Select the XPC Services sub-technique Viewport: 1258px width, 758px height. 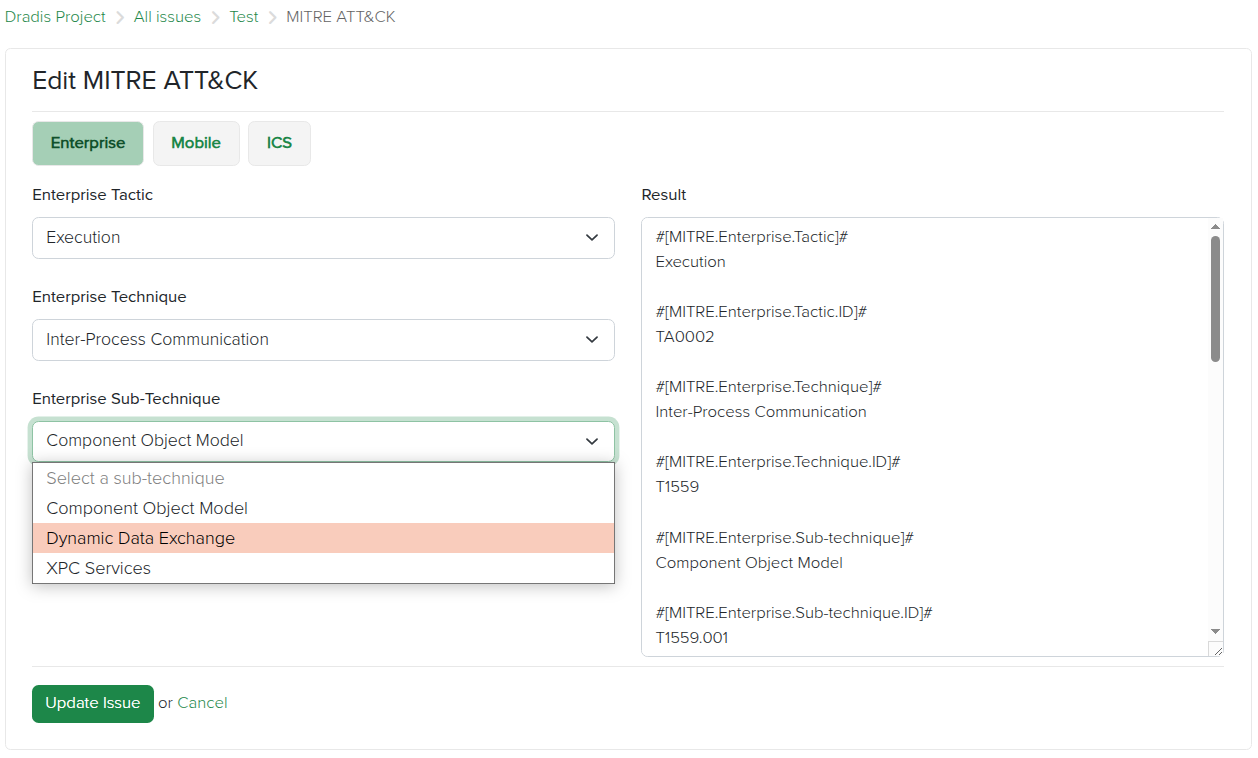[100, 568]
